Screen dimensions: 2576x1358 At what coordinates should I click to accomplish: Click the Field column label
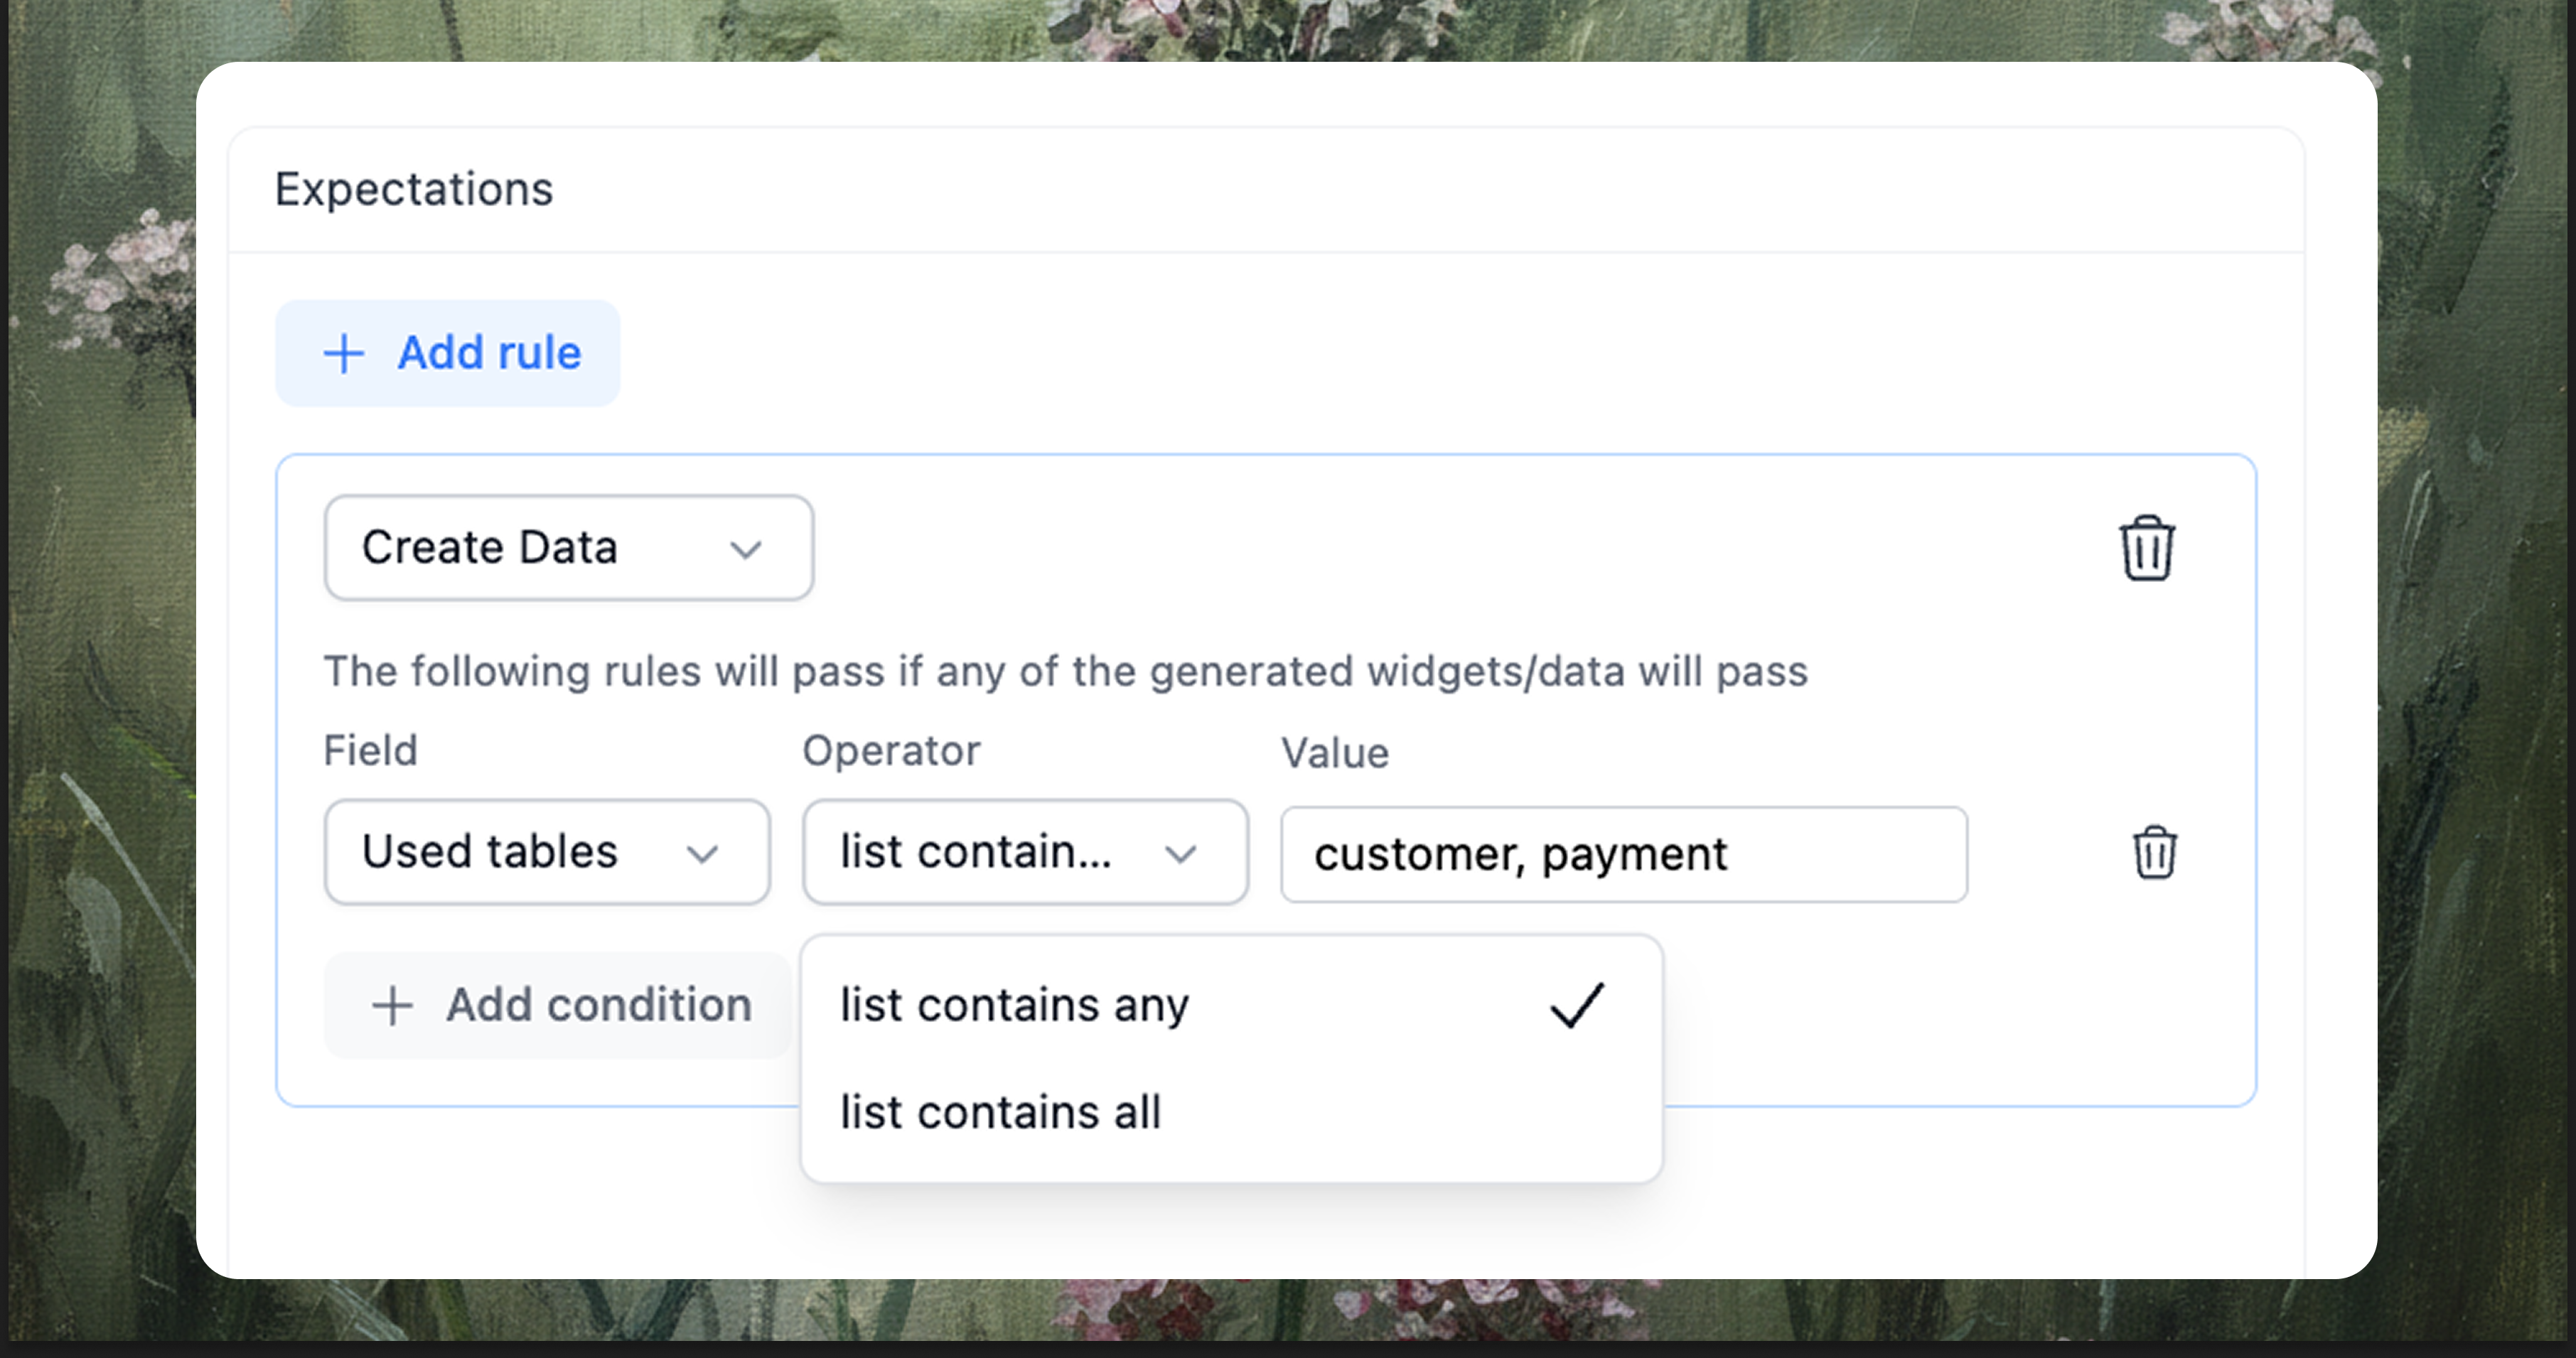370,751
